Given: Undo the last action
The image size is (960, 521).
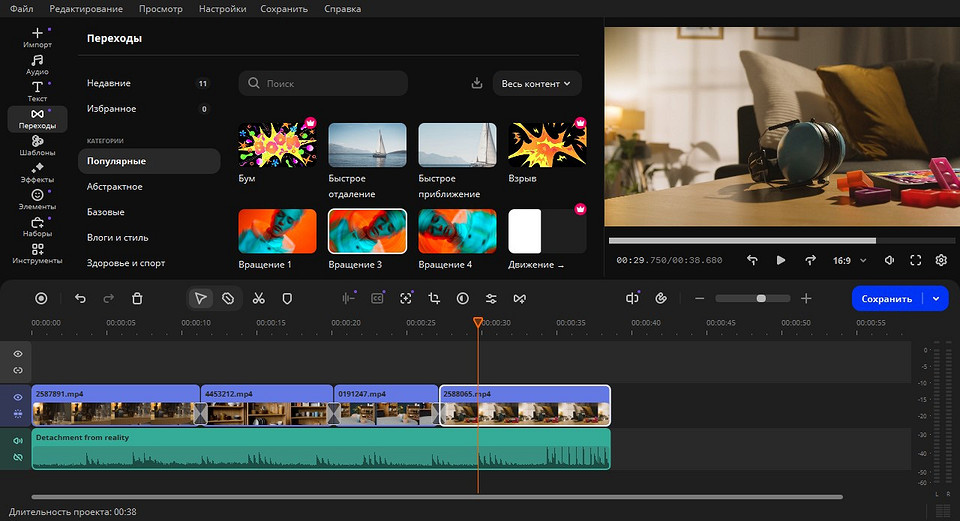Looking at the screenshot, I should pos(80,298).
